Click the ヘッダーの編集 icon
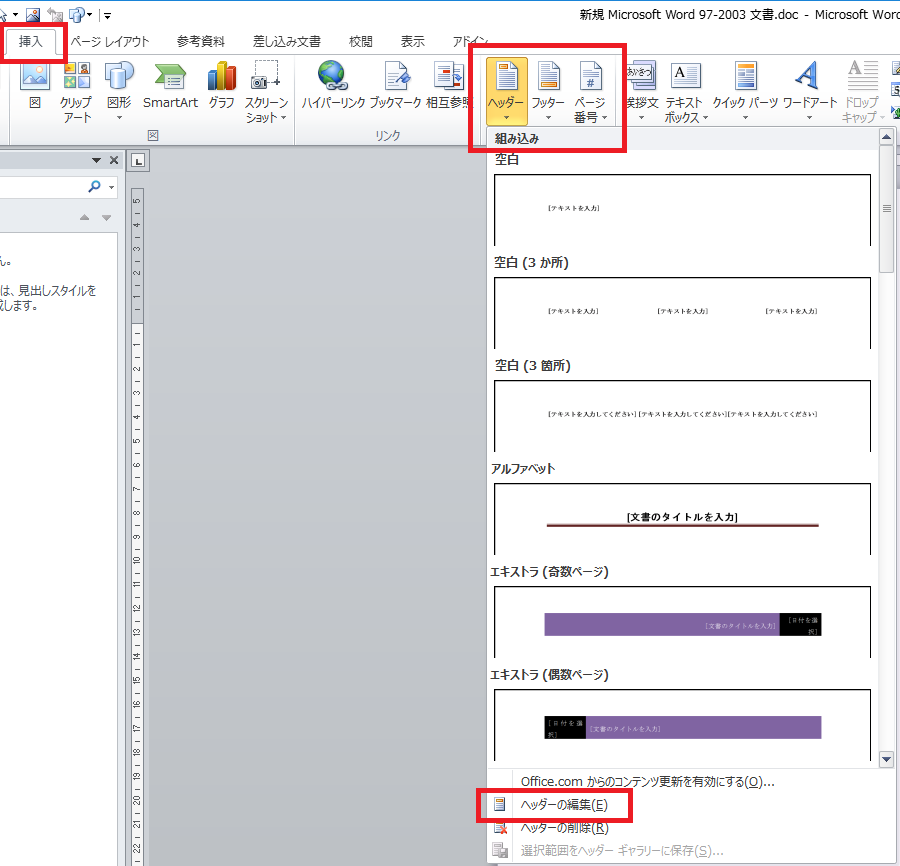The image size is (900, 866). [x=500, y=805]
